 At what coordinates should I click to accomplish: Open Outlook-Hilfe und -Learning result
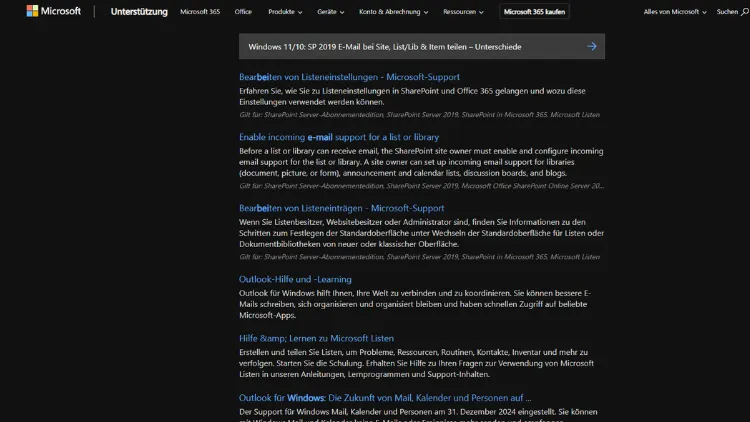(295, 279)
